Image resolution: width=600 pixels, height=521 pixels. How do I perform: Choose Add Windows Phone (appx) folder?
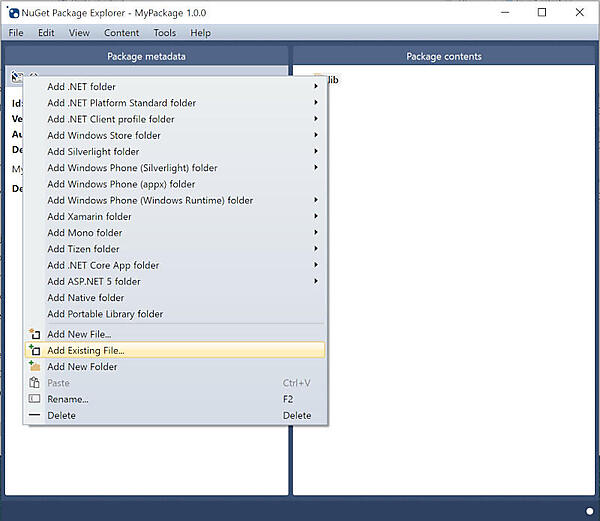[121, 184]
